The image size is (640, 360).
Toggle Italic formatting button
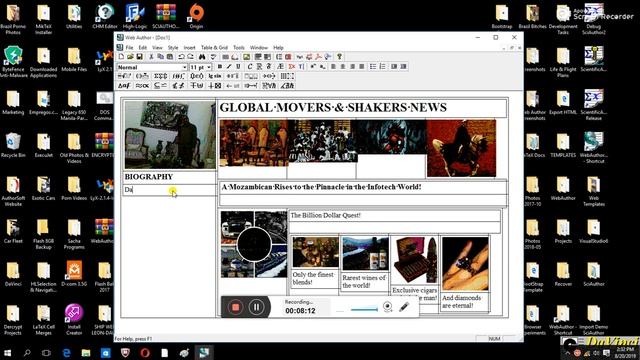point(229,67)
